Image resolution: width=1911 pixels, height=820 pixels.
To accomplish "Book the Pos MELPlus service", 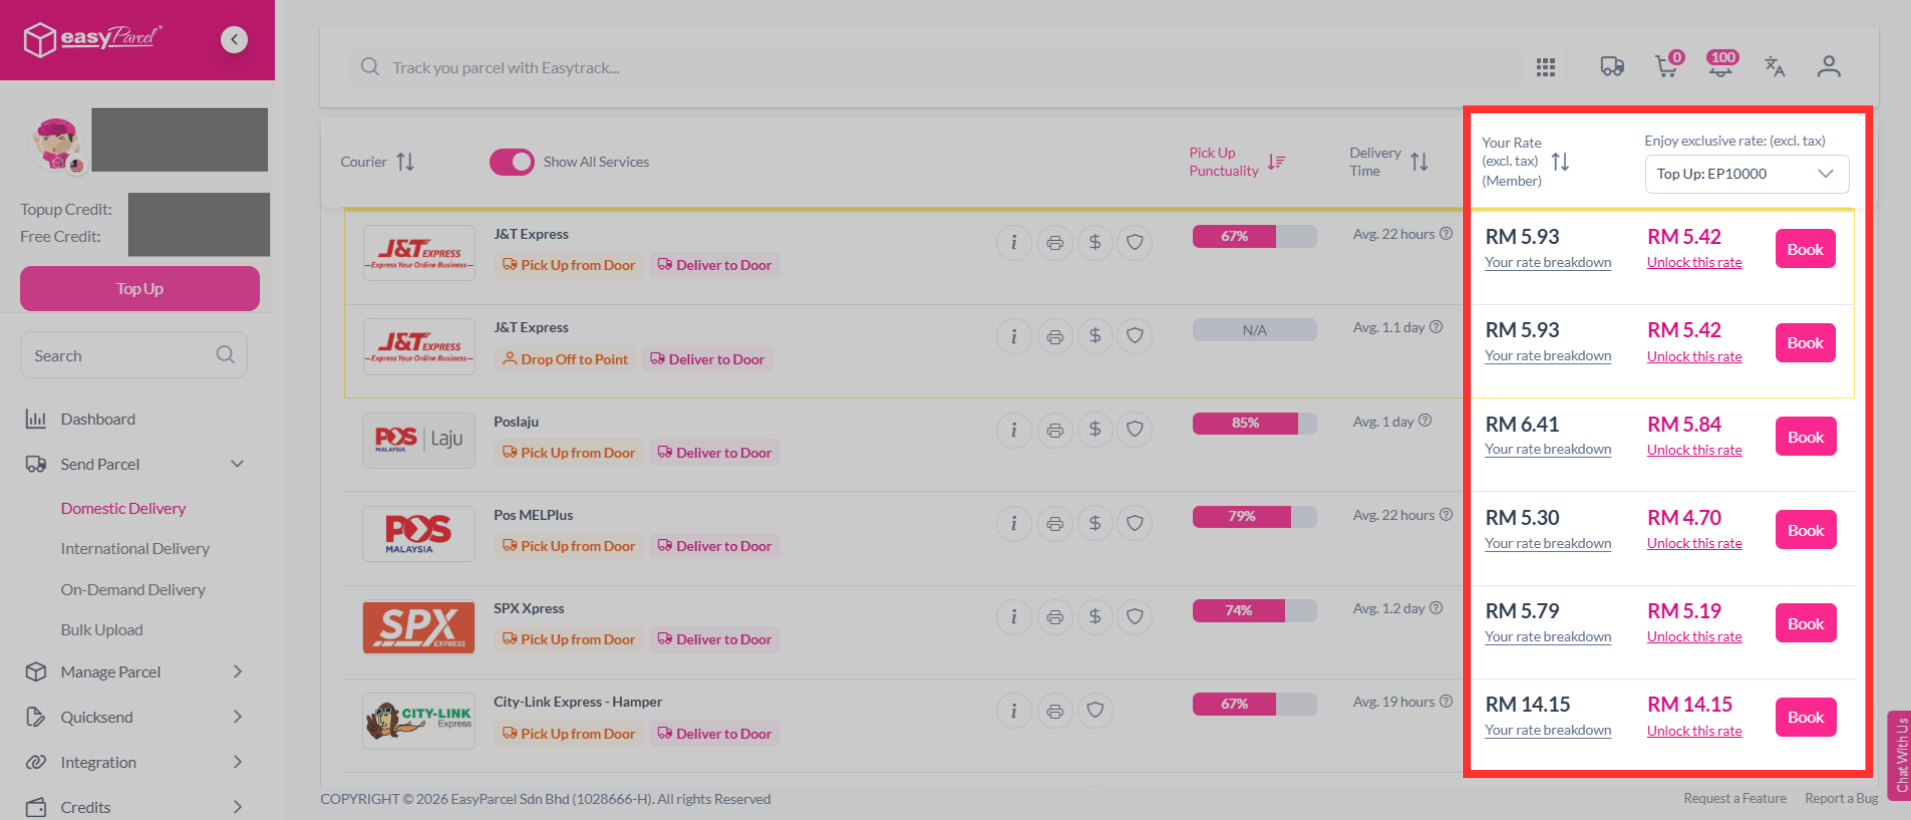I will point(1805,530).
